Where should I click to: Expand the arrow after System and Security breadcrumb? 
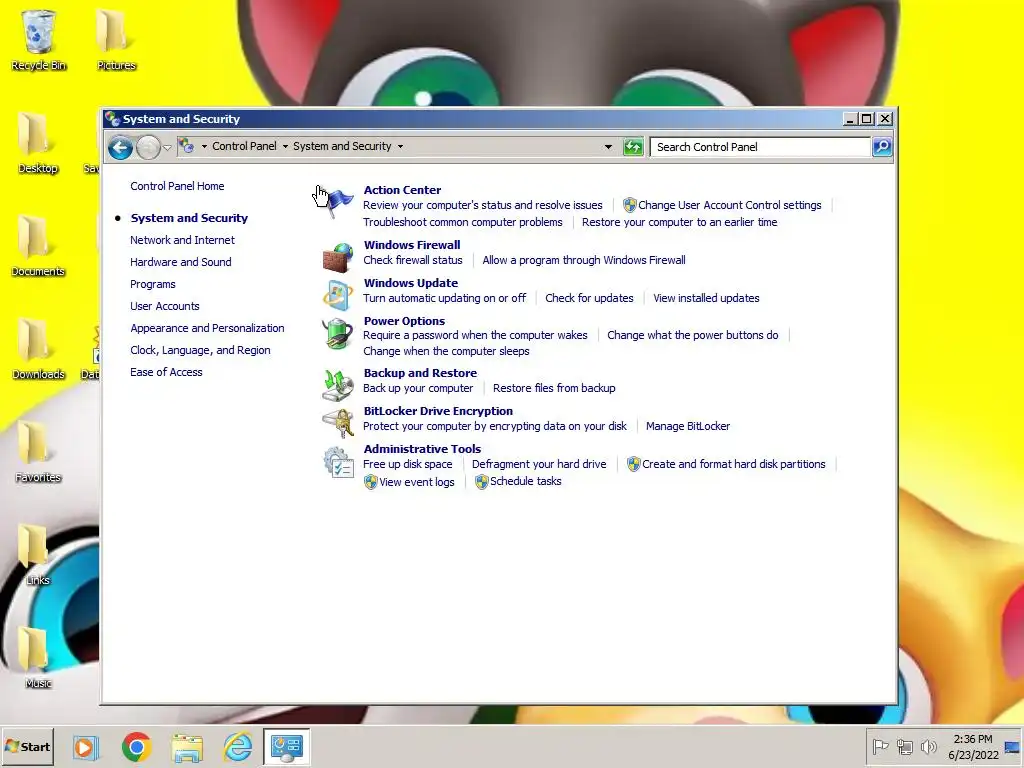[x=400, y=146]
